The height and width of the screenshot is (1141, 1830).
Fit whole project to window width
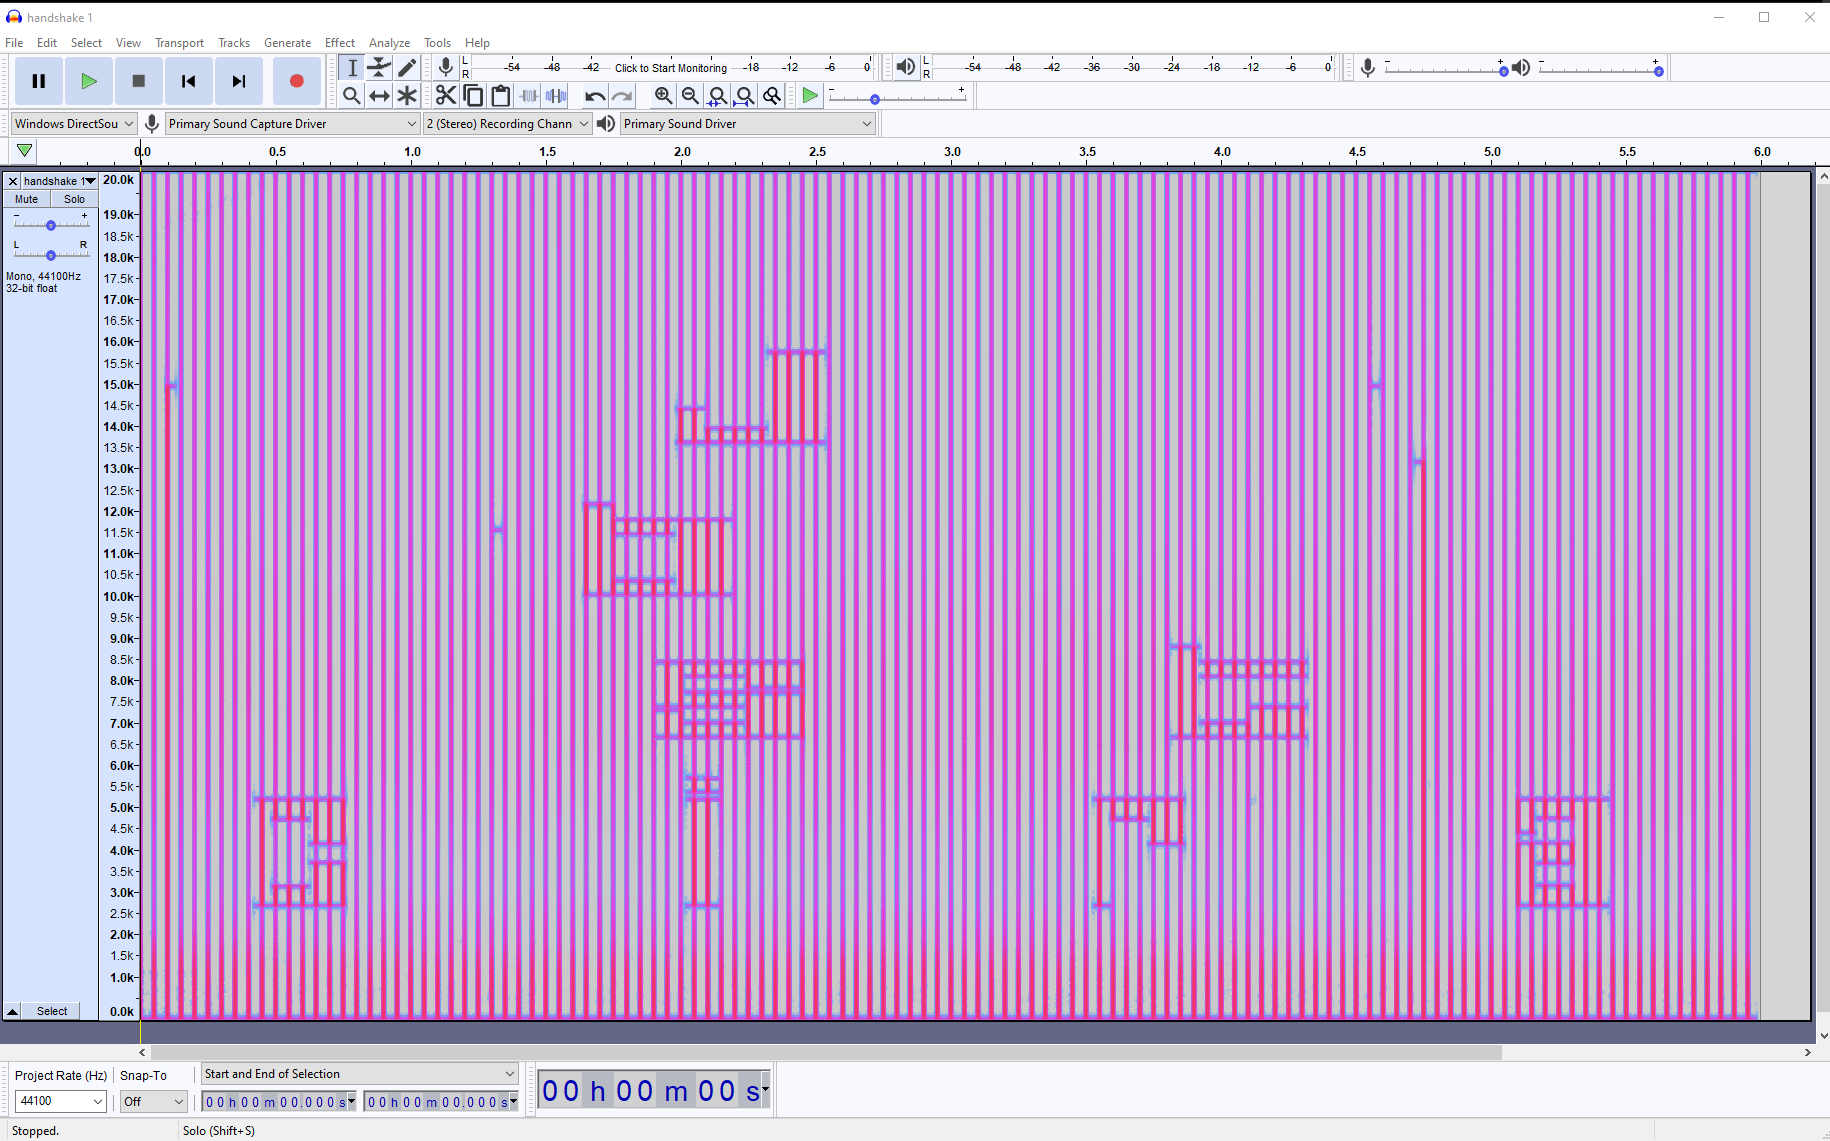click(x=744, y=95)
